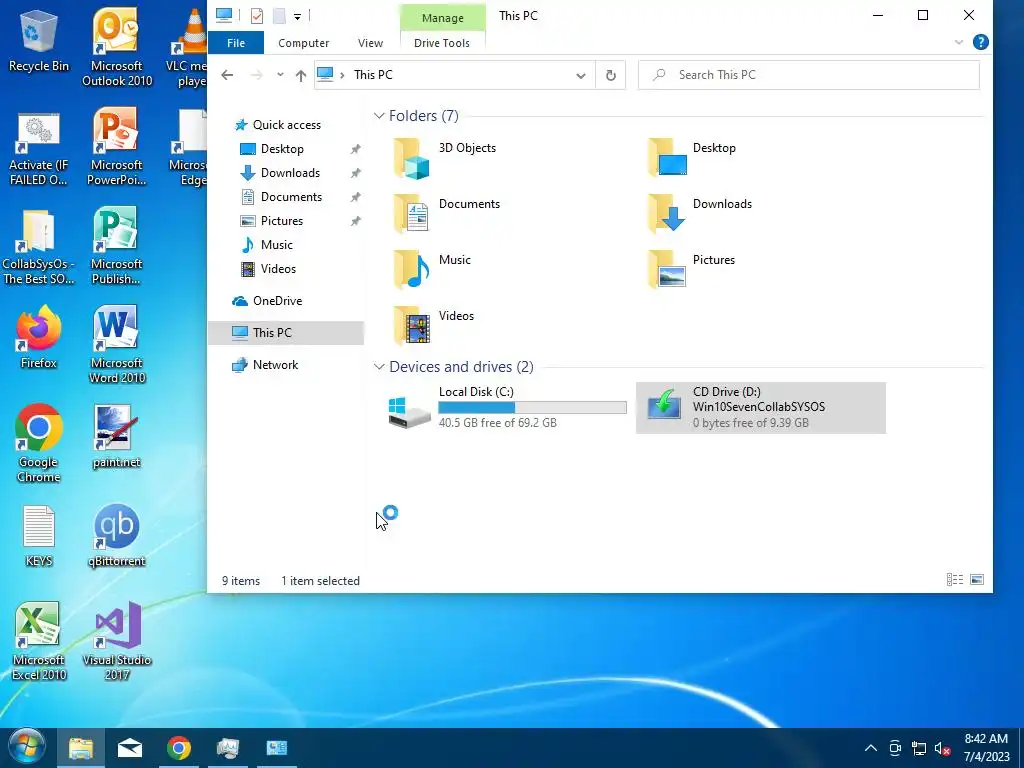Image resolution: width=1024 pixels, height=768 pixels.
Task: Open the Computer ribbon tab
Action: (303, 43)
